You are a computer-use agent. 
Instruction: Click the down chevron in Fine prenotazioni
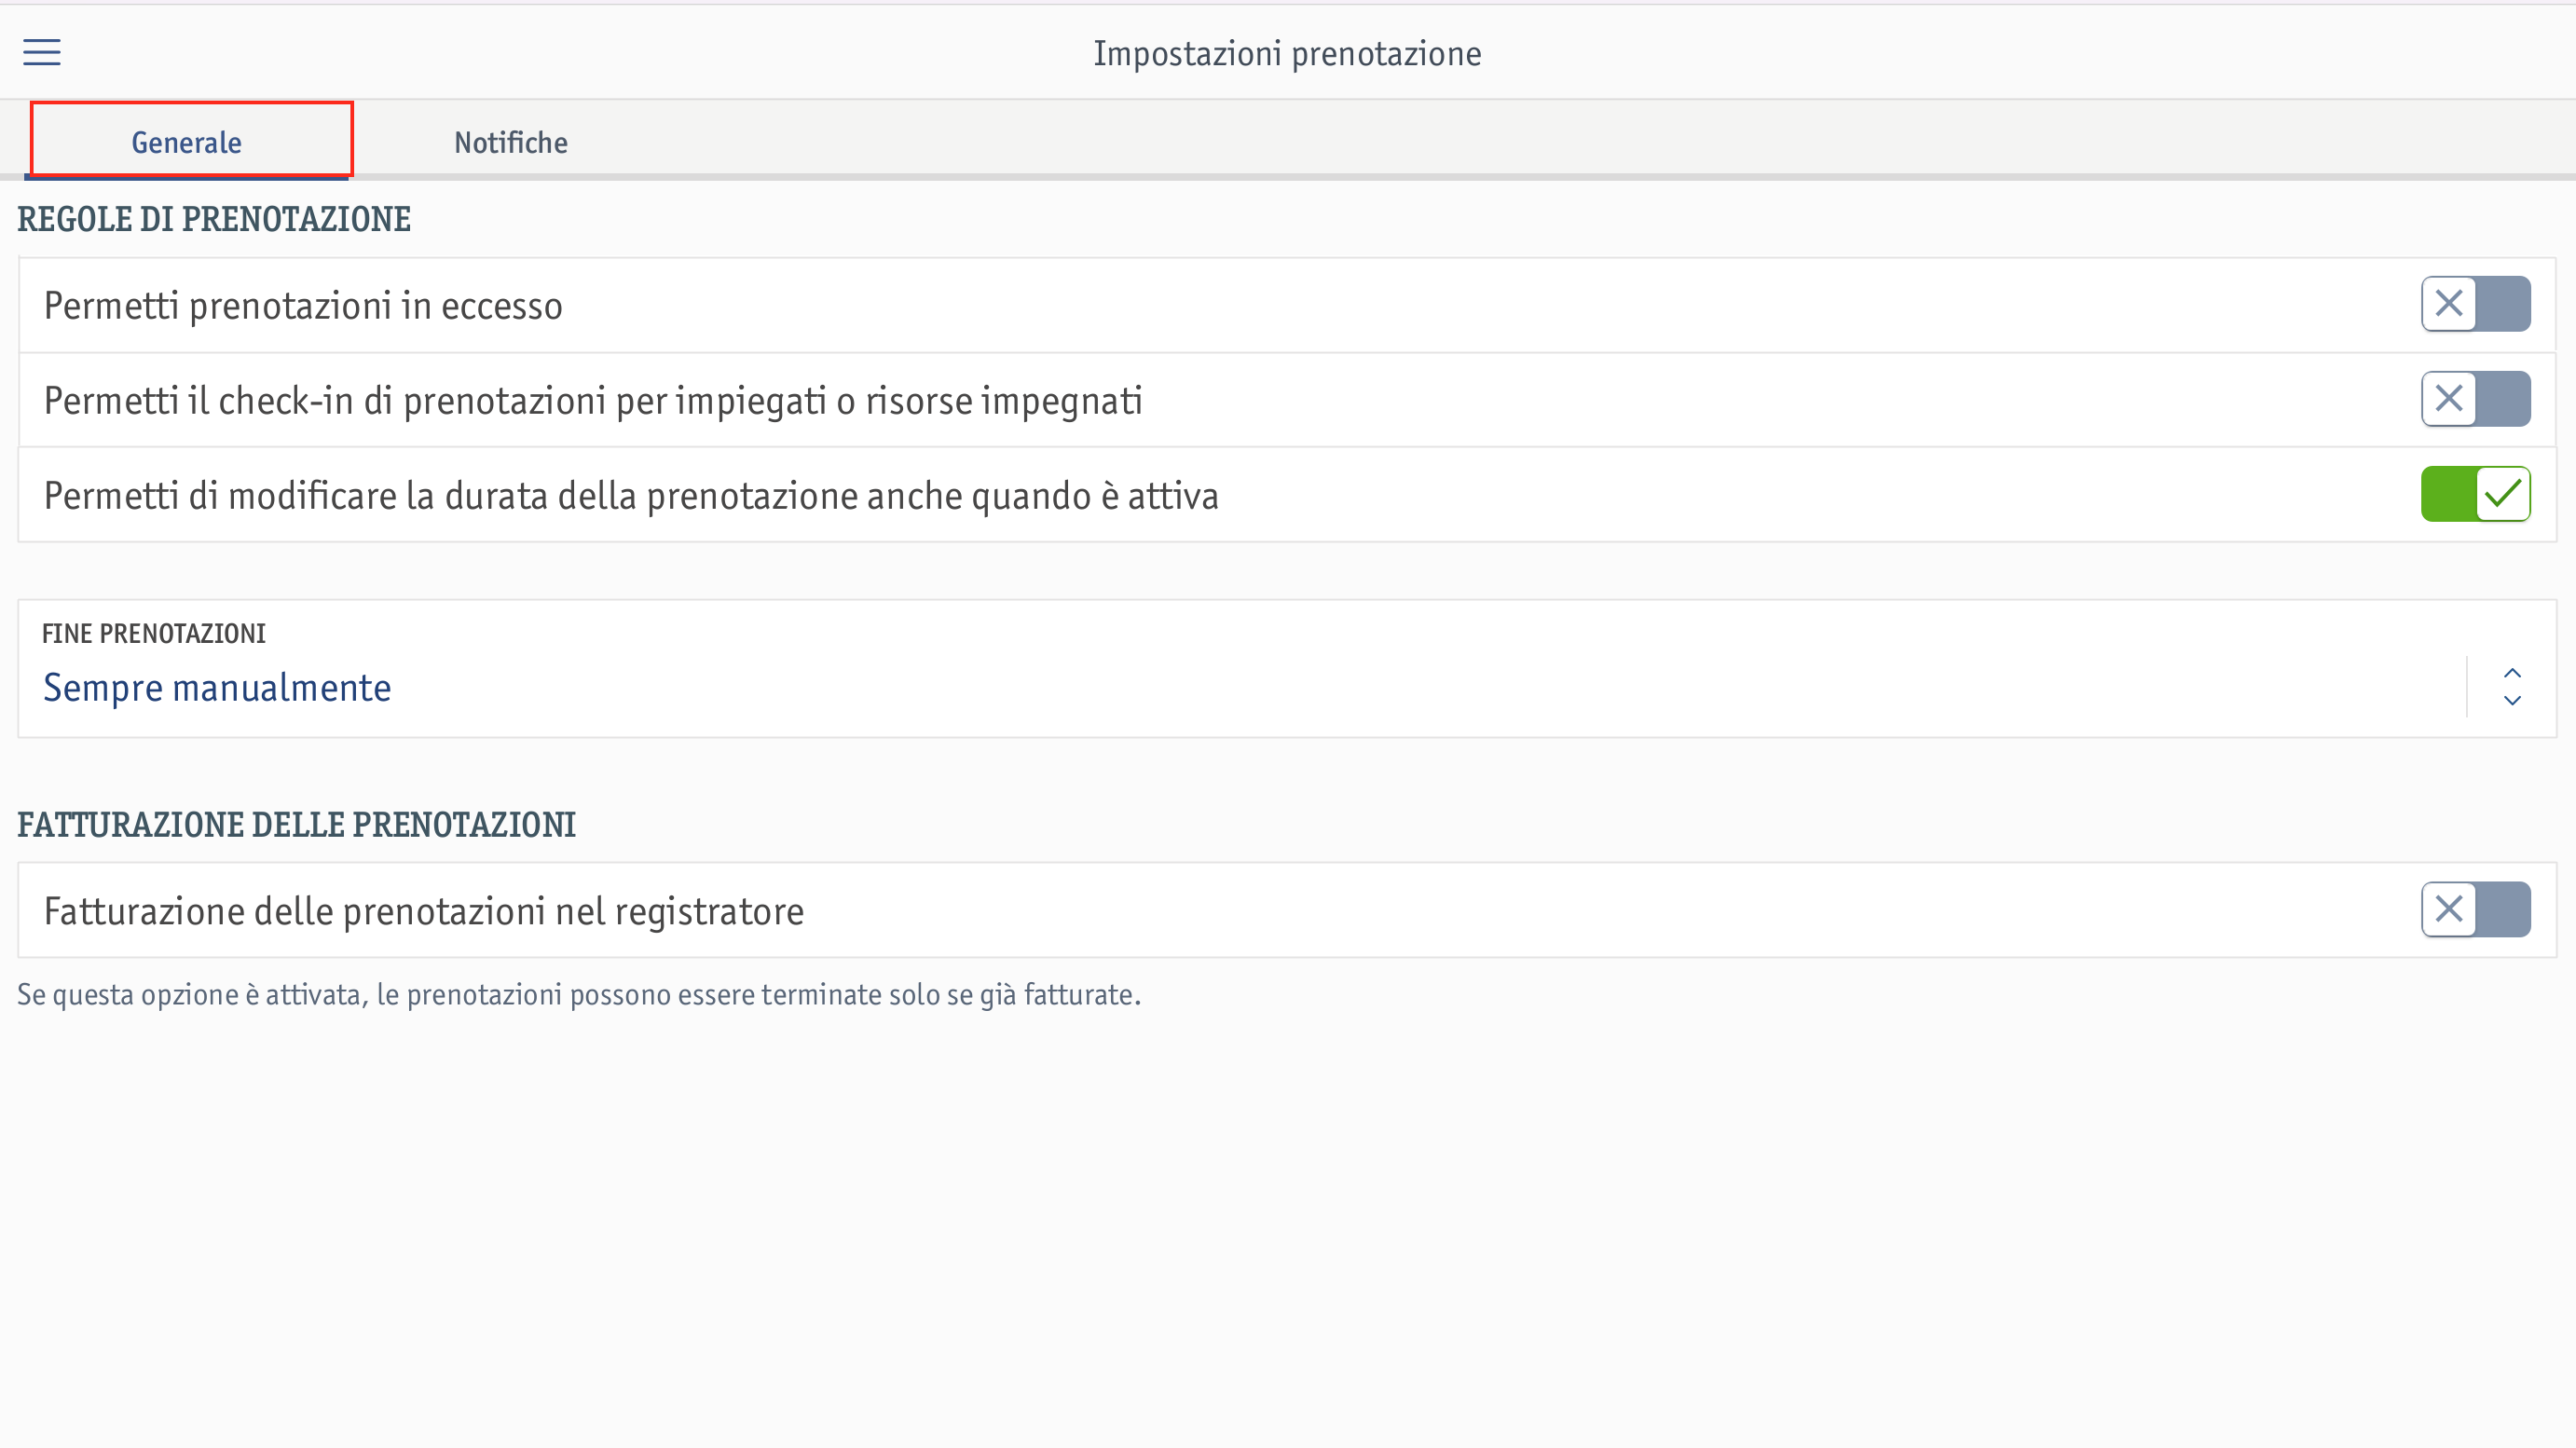click(2511, 701)
